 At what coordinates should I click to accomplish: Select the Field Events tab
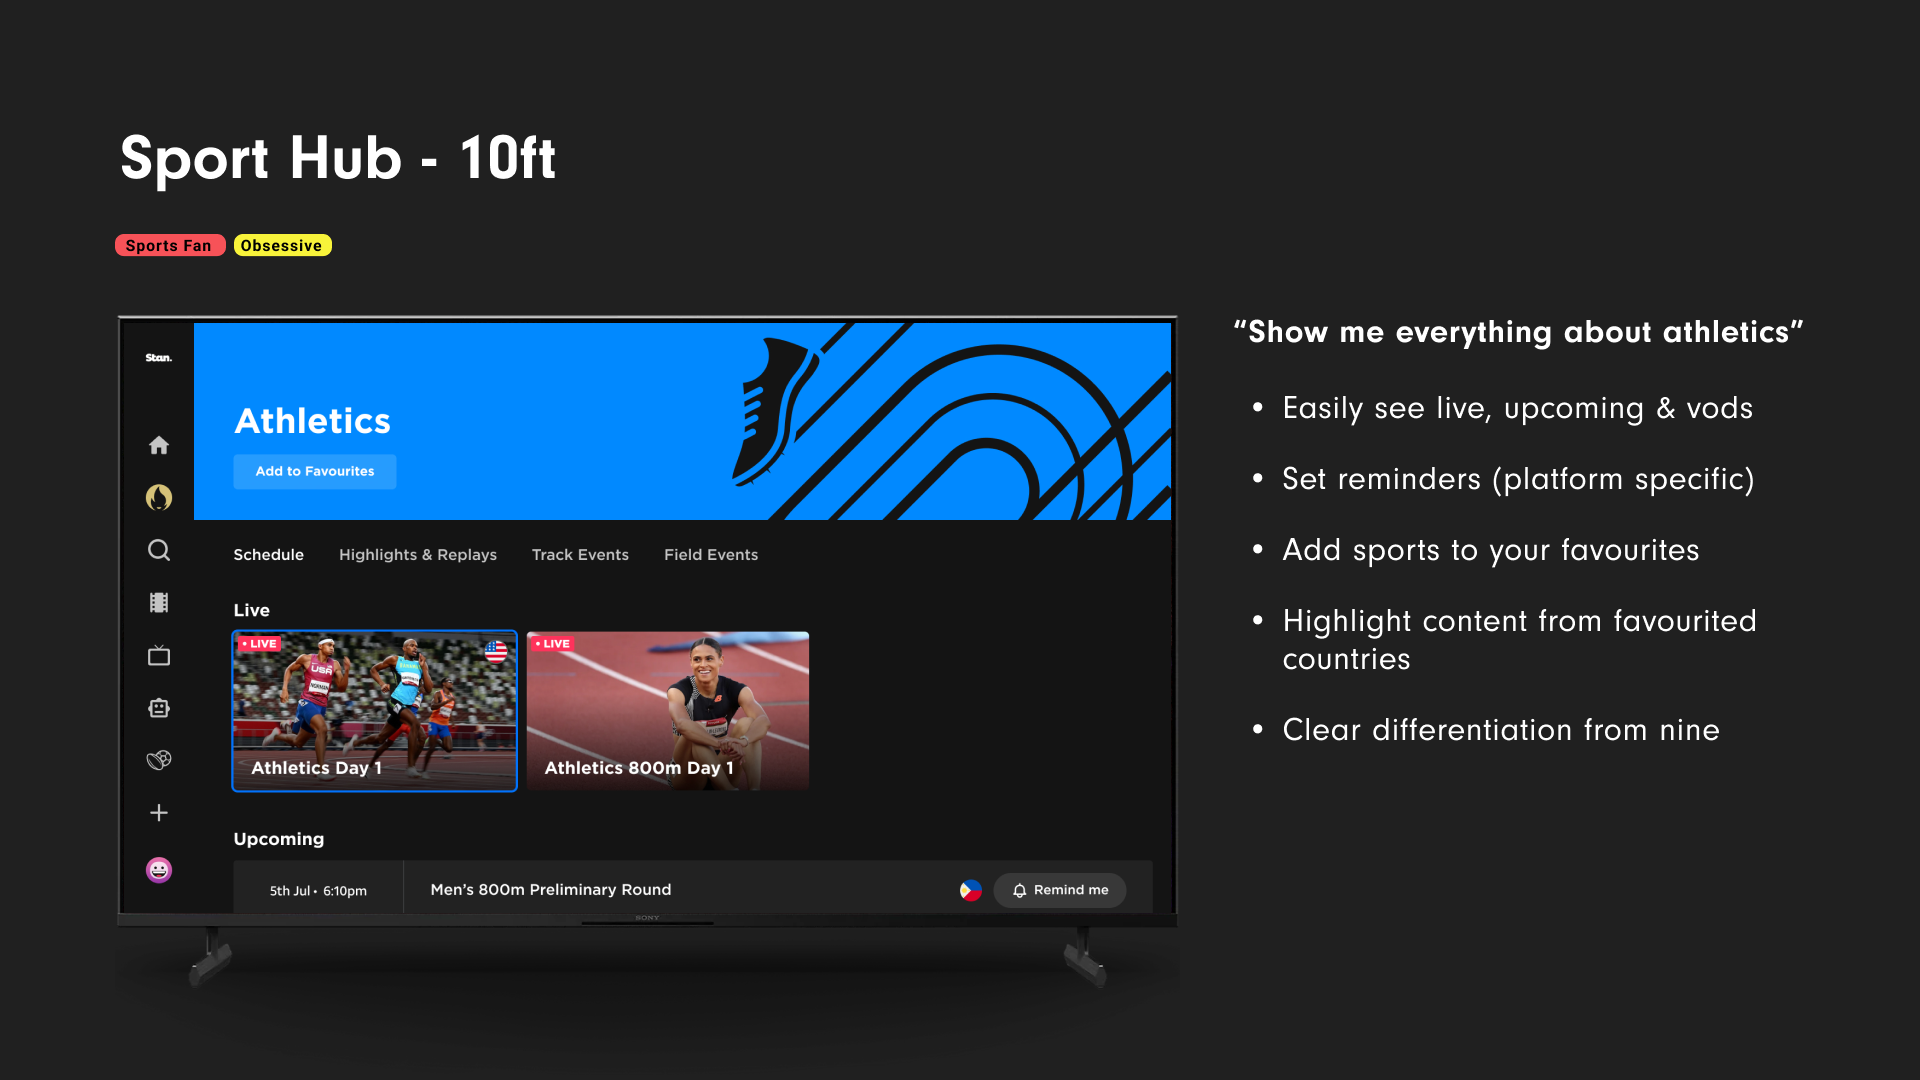click(710, 554)
